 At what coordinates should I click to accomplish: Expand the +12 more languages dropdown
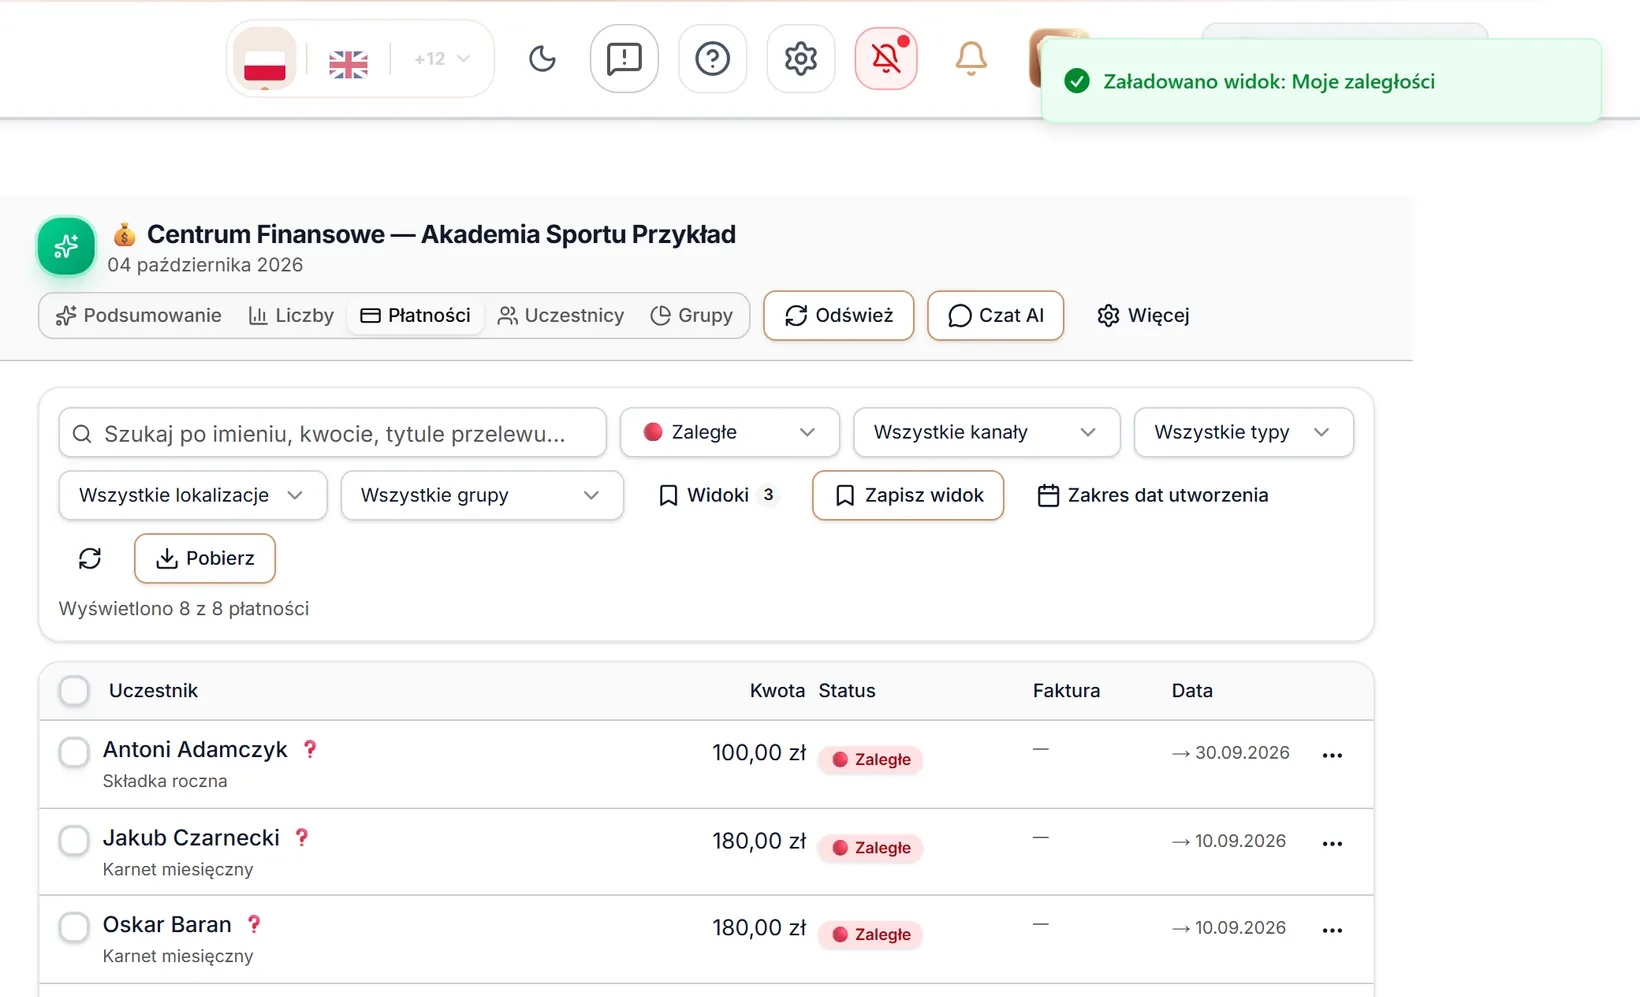coord(442,59)
